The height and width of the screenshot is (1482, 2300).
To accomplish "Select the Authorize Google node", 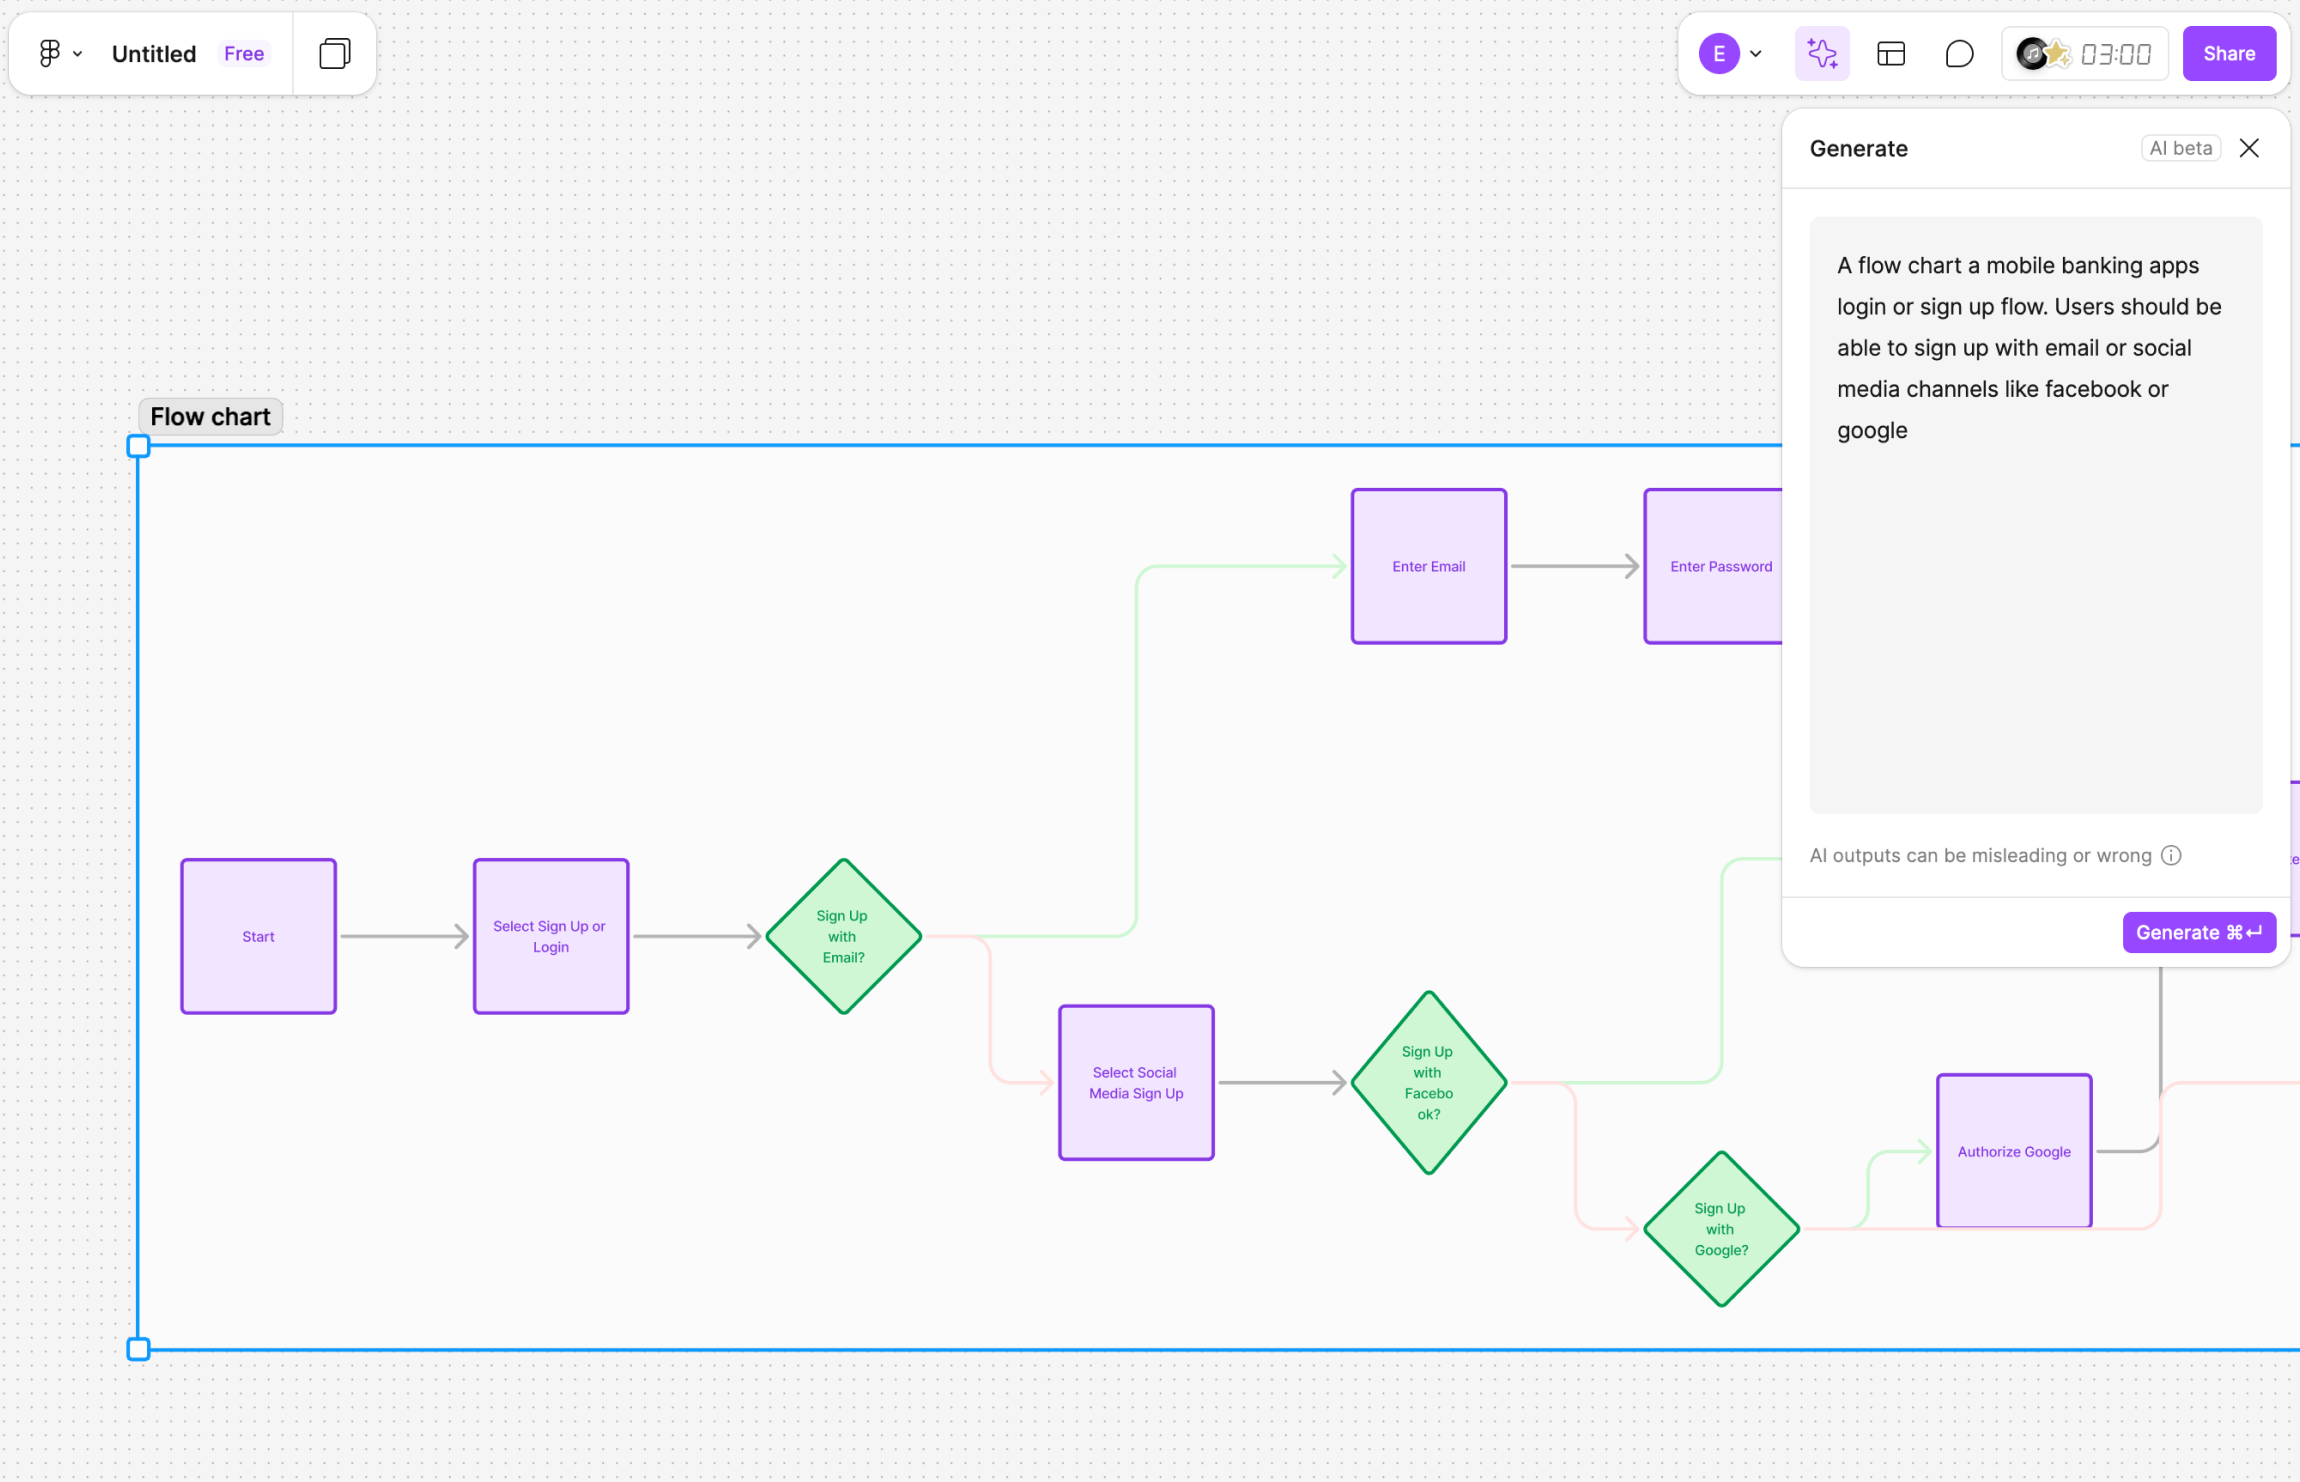I will 2013,1151.
